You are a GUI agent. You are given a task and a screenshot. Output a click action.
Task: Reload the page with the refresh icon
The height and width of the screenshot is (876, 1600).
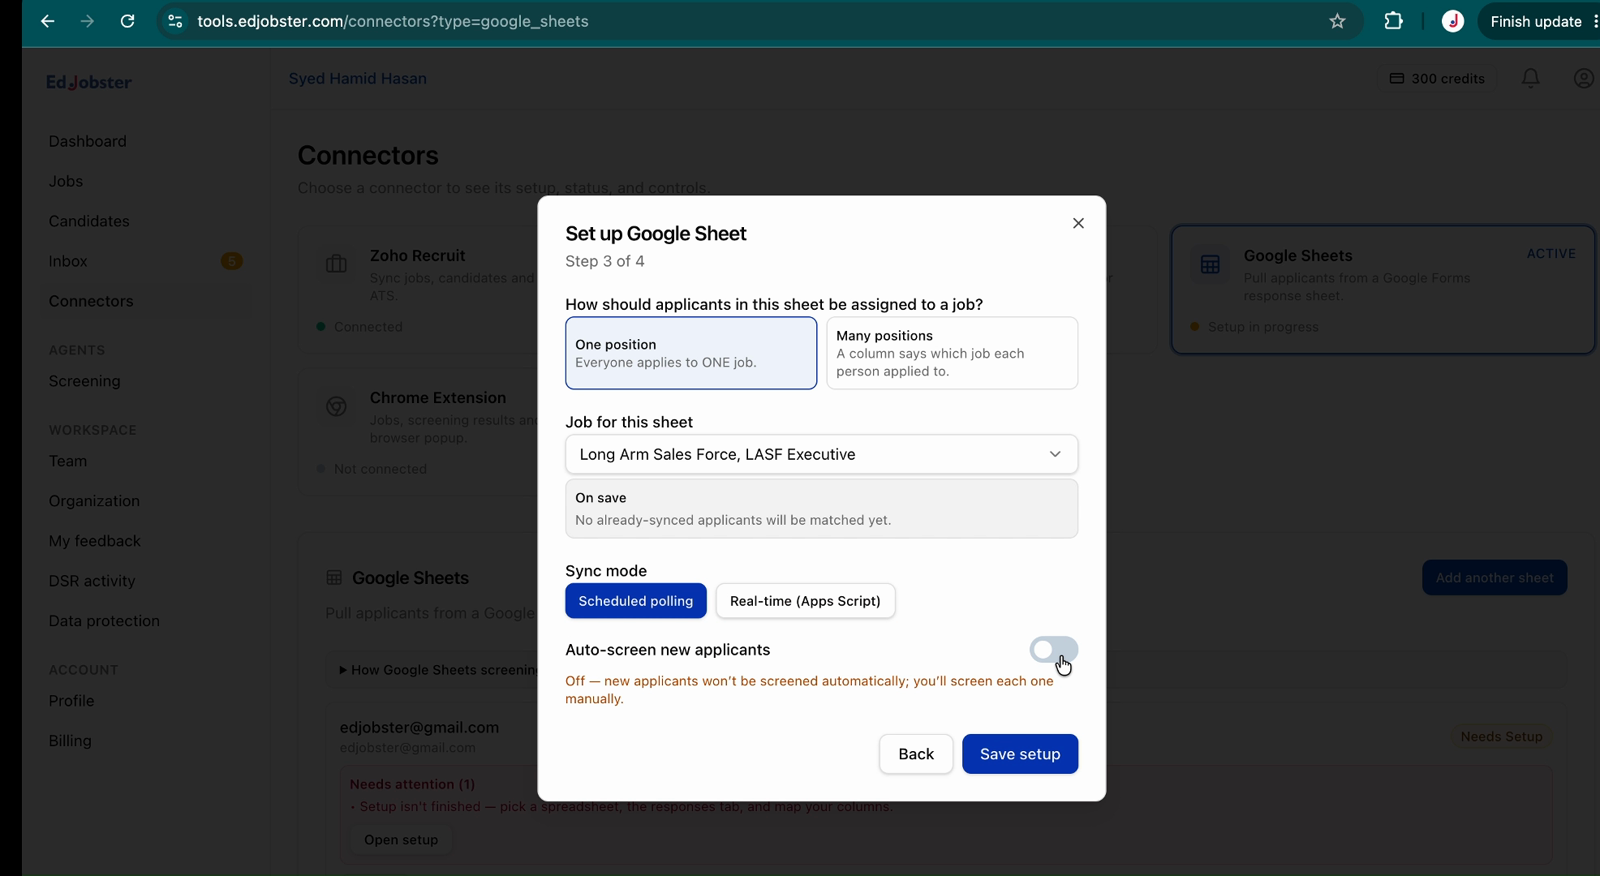pyautogui.click(x=127, y=21)
